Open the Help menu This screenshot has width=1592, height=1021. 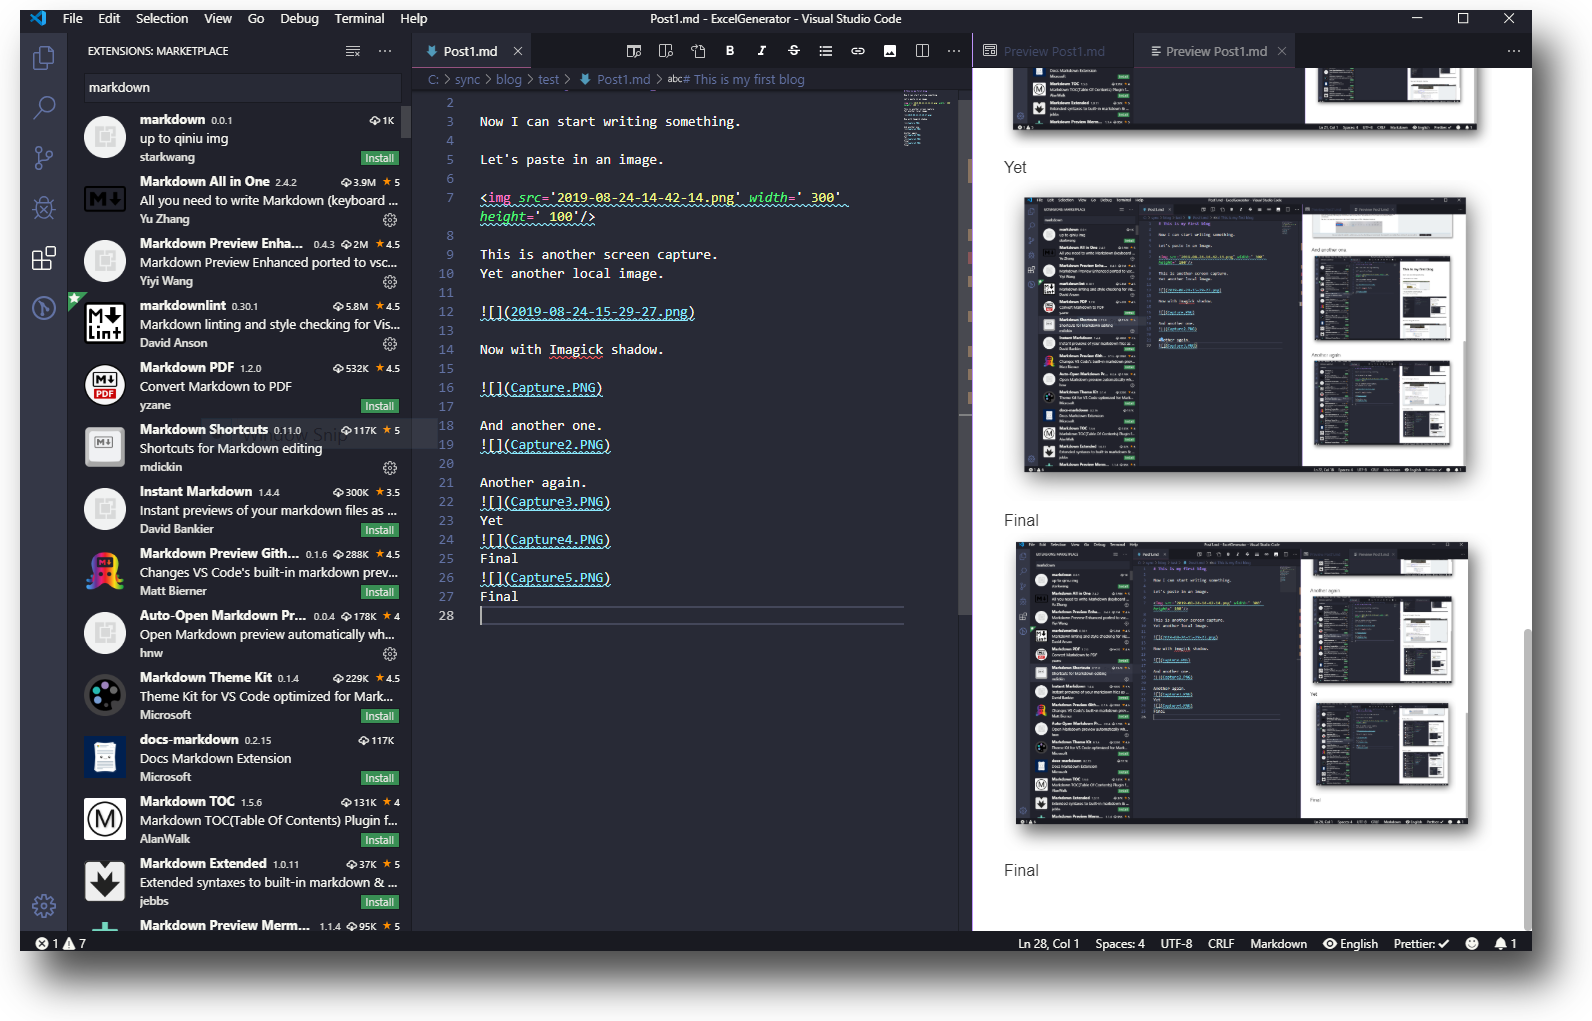tap(414, 18)
